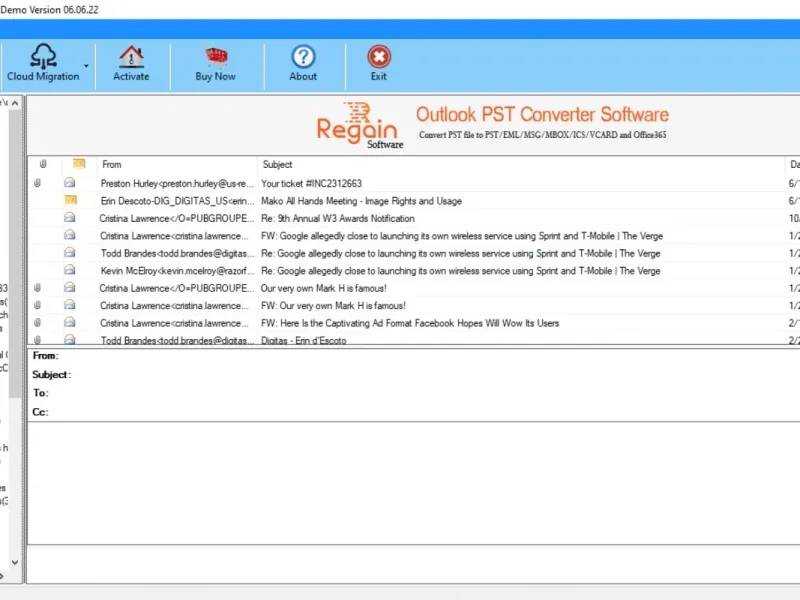Select 'FW: Our very own Mark H is famous!' subject
This screenshot has width=800, height=600.
point(333,306)
